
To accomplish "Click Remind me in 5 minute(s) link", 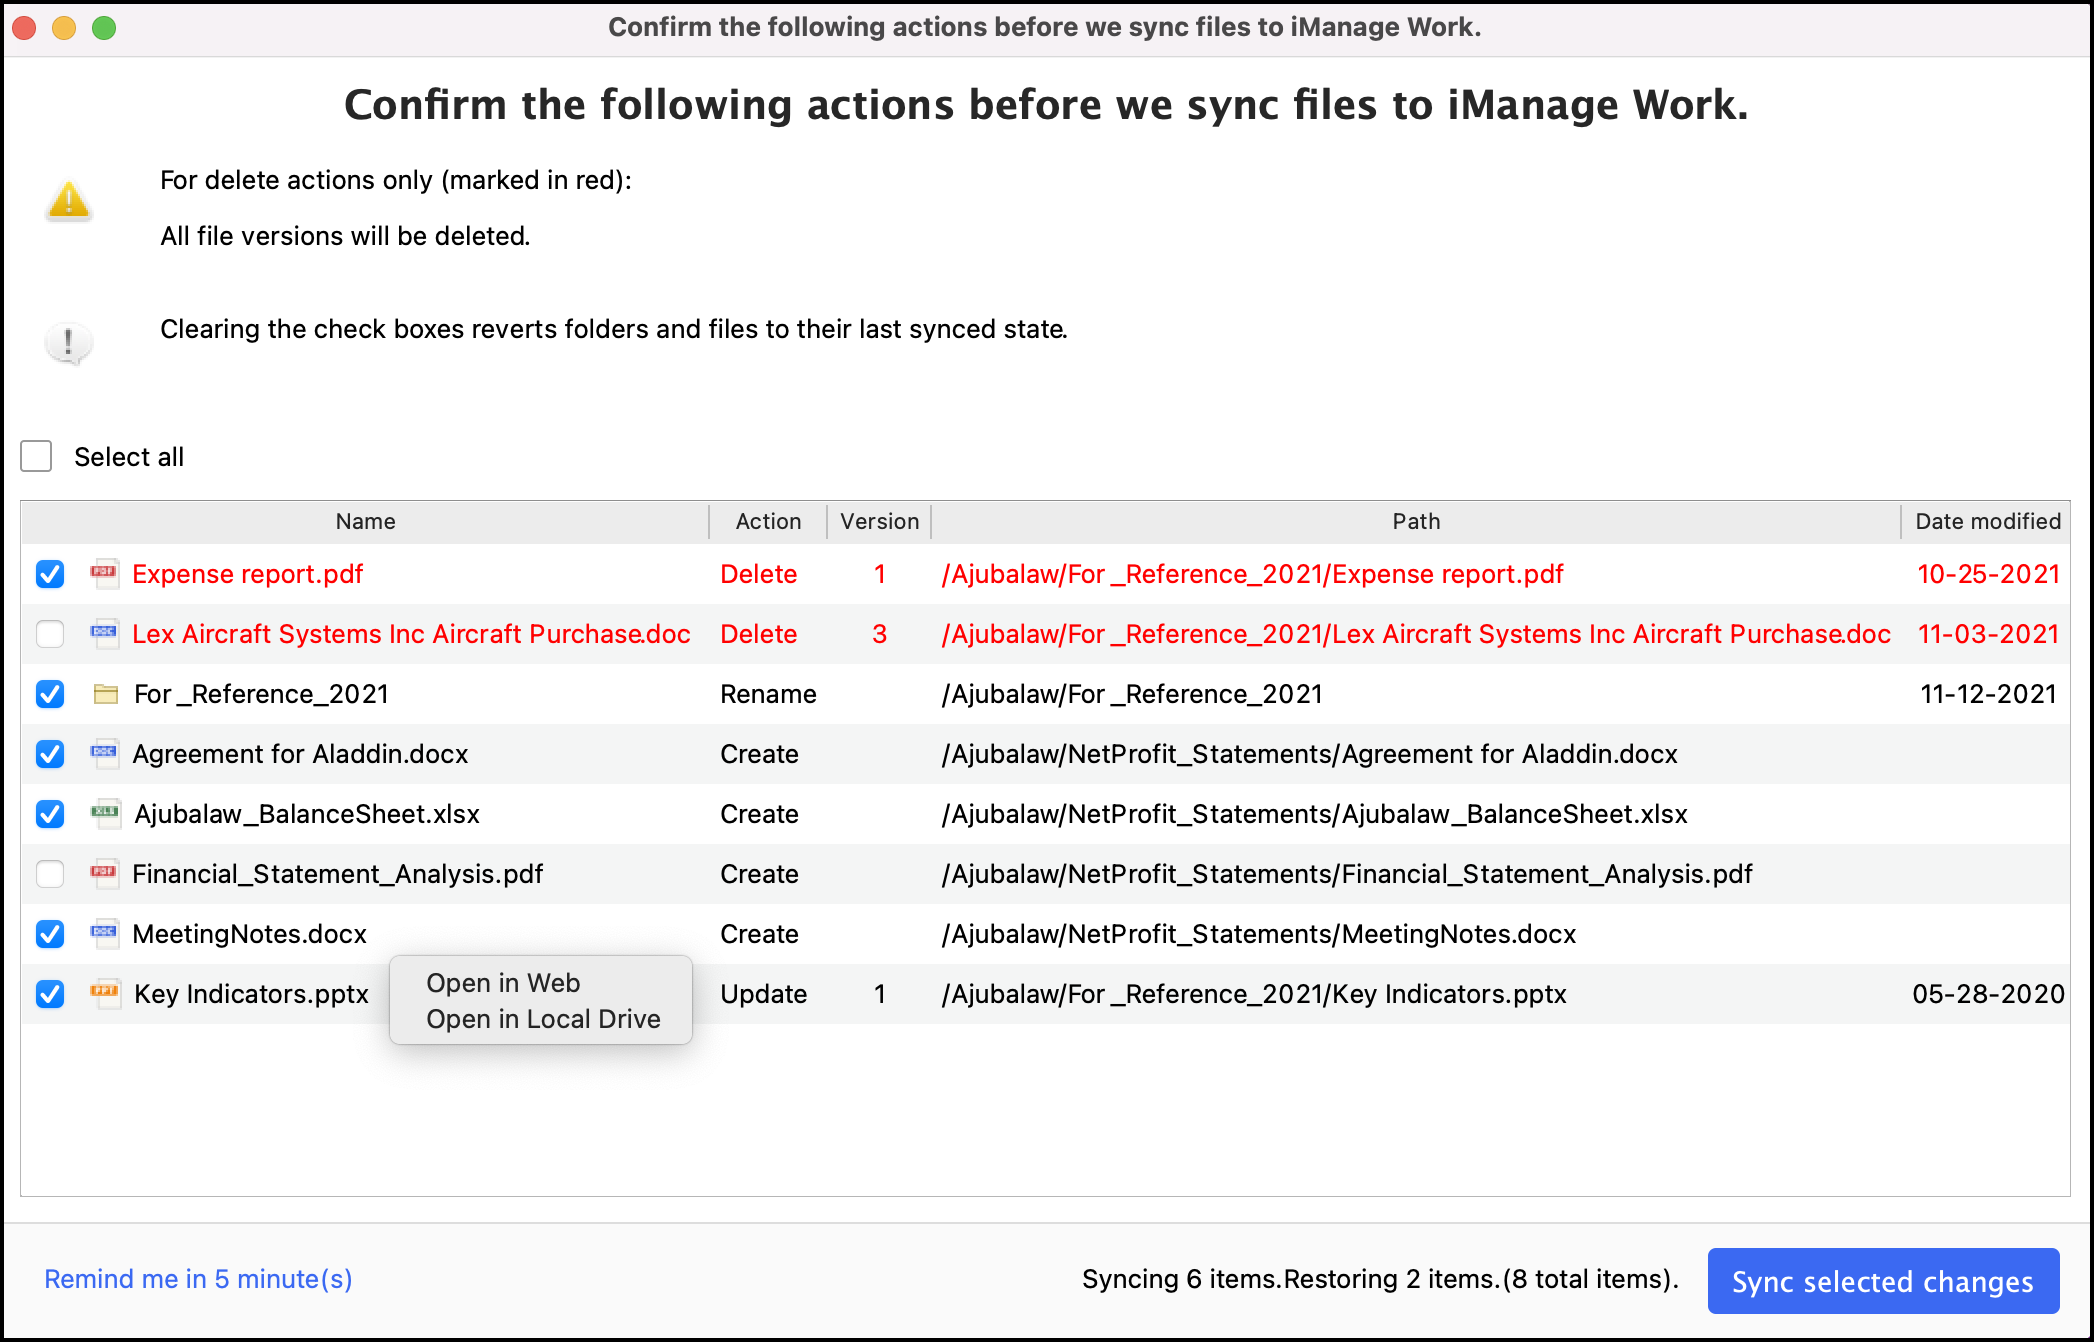I will tap(198, 1279).
